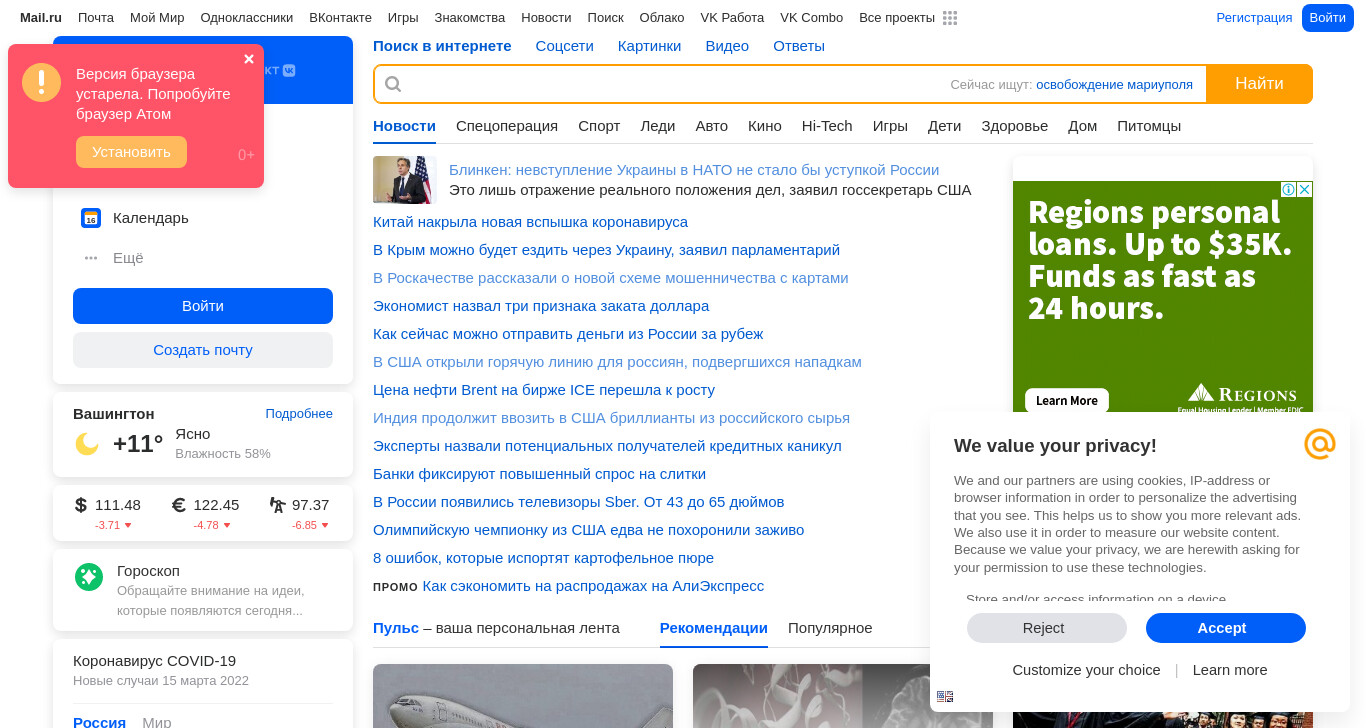The height and width of the screenshot is (728, 1366).
Task: Click Создать почту button
Action: tap(203, 350)
